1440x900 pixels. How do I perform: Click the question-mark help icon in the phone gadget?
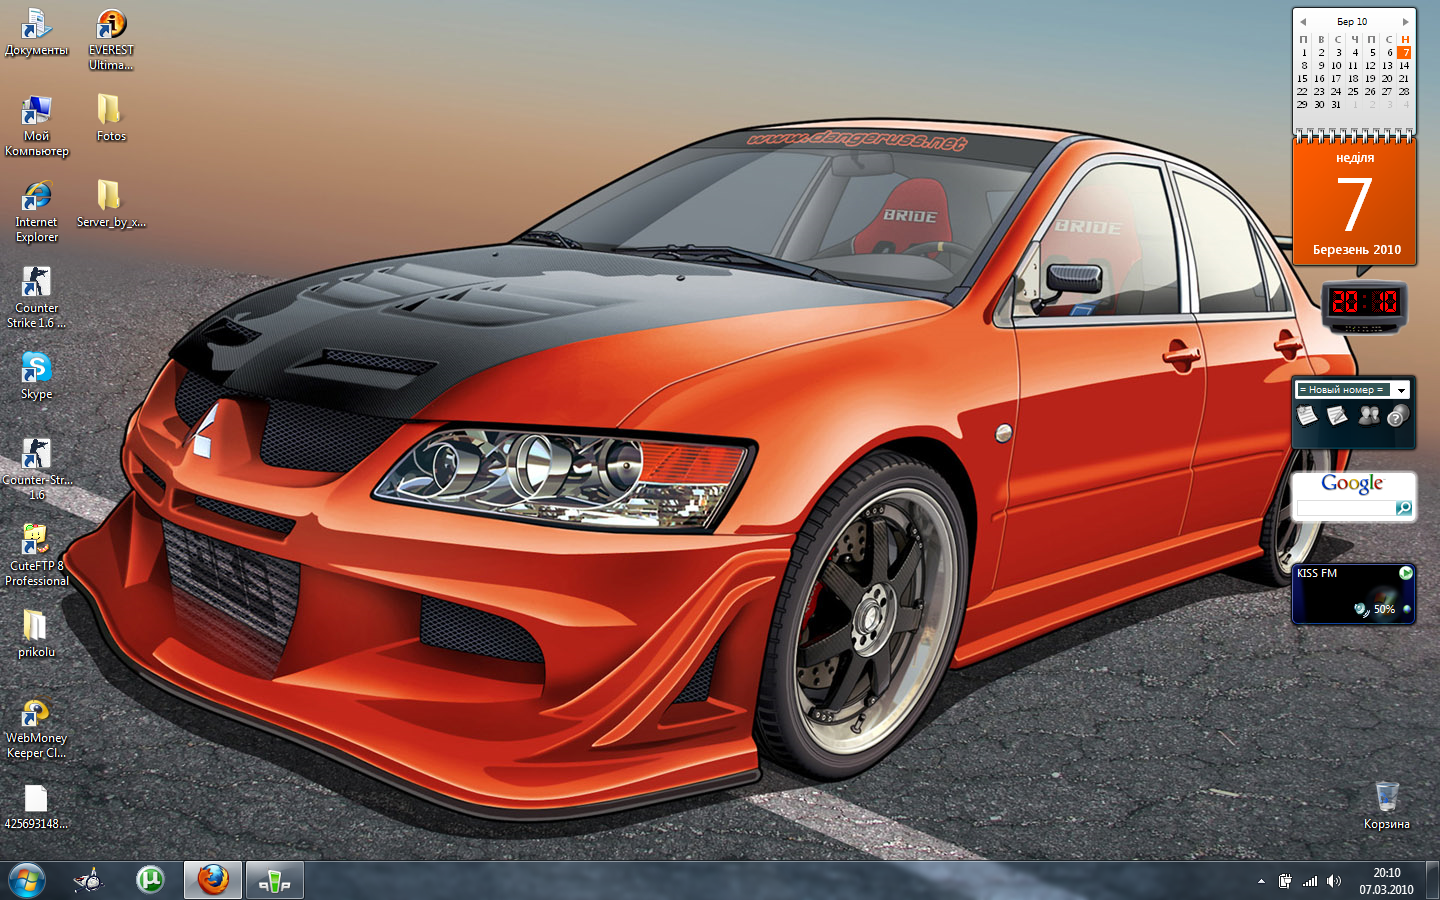[x=1398, y=415]
